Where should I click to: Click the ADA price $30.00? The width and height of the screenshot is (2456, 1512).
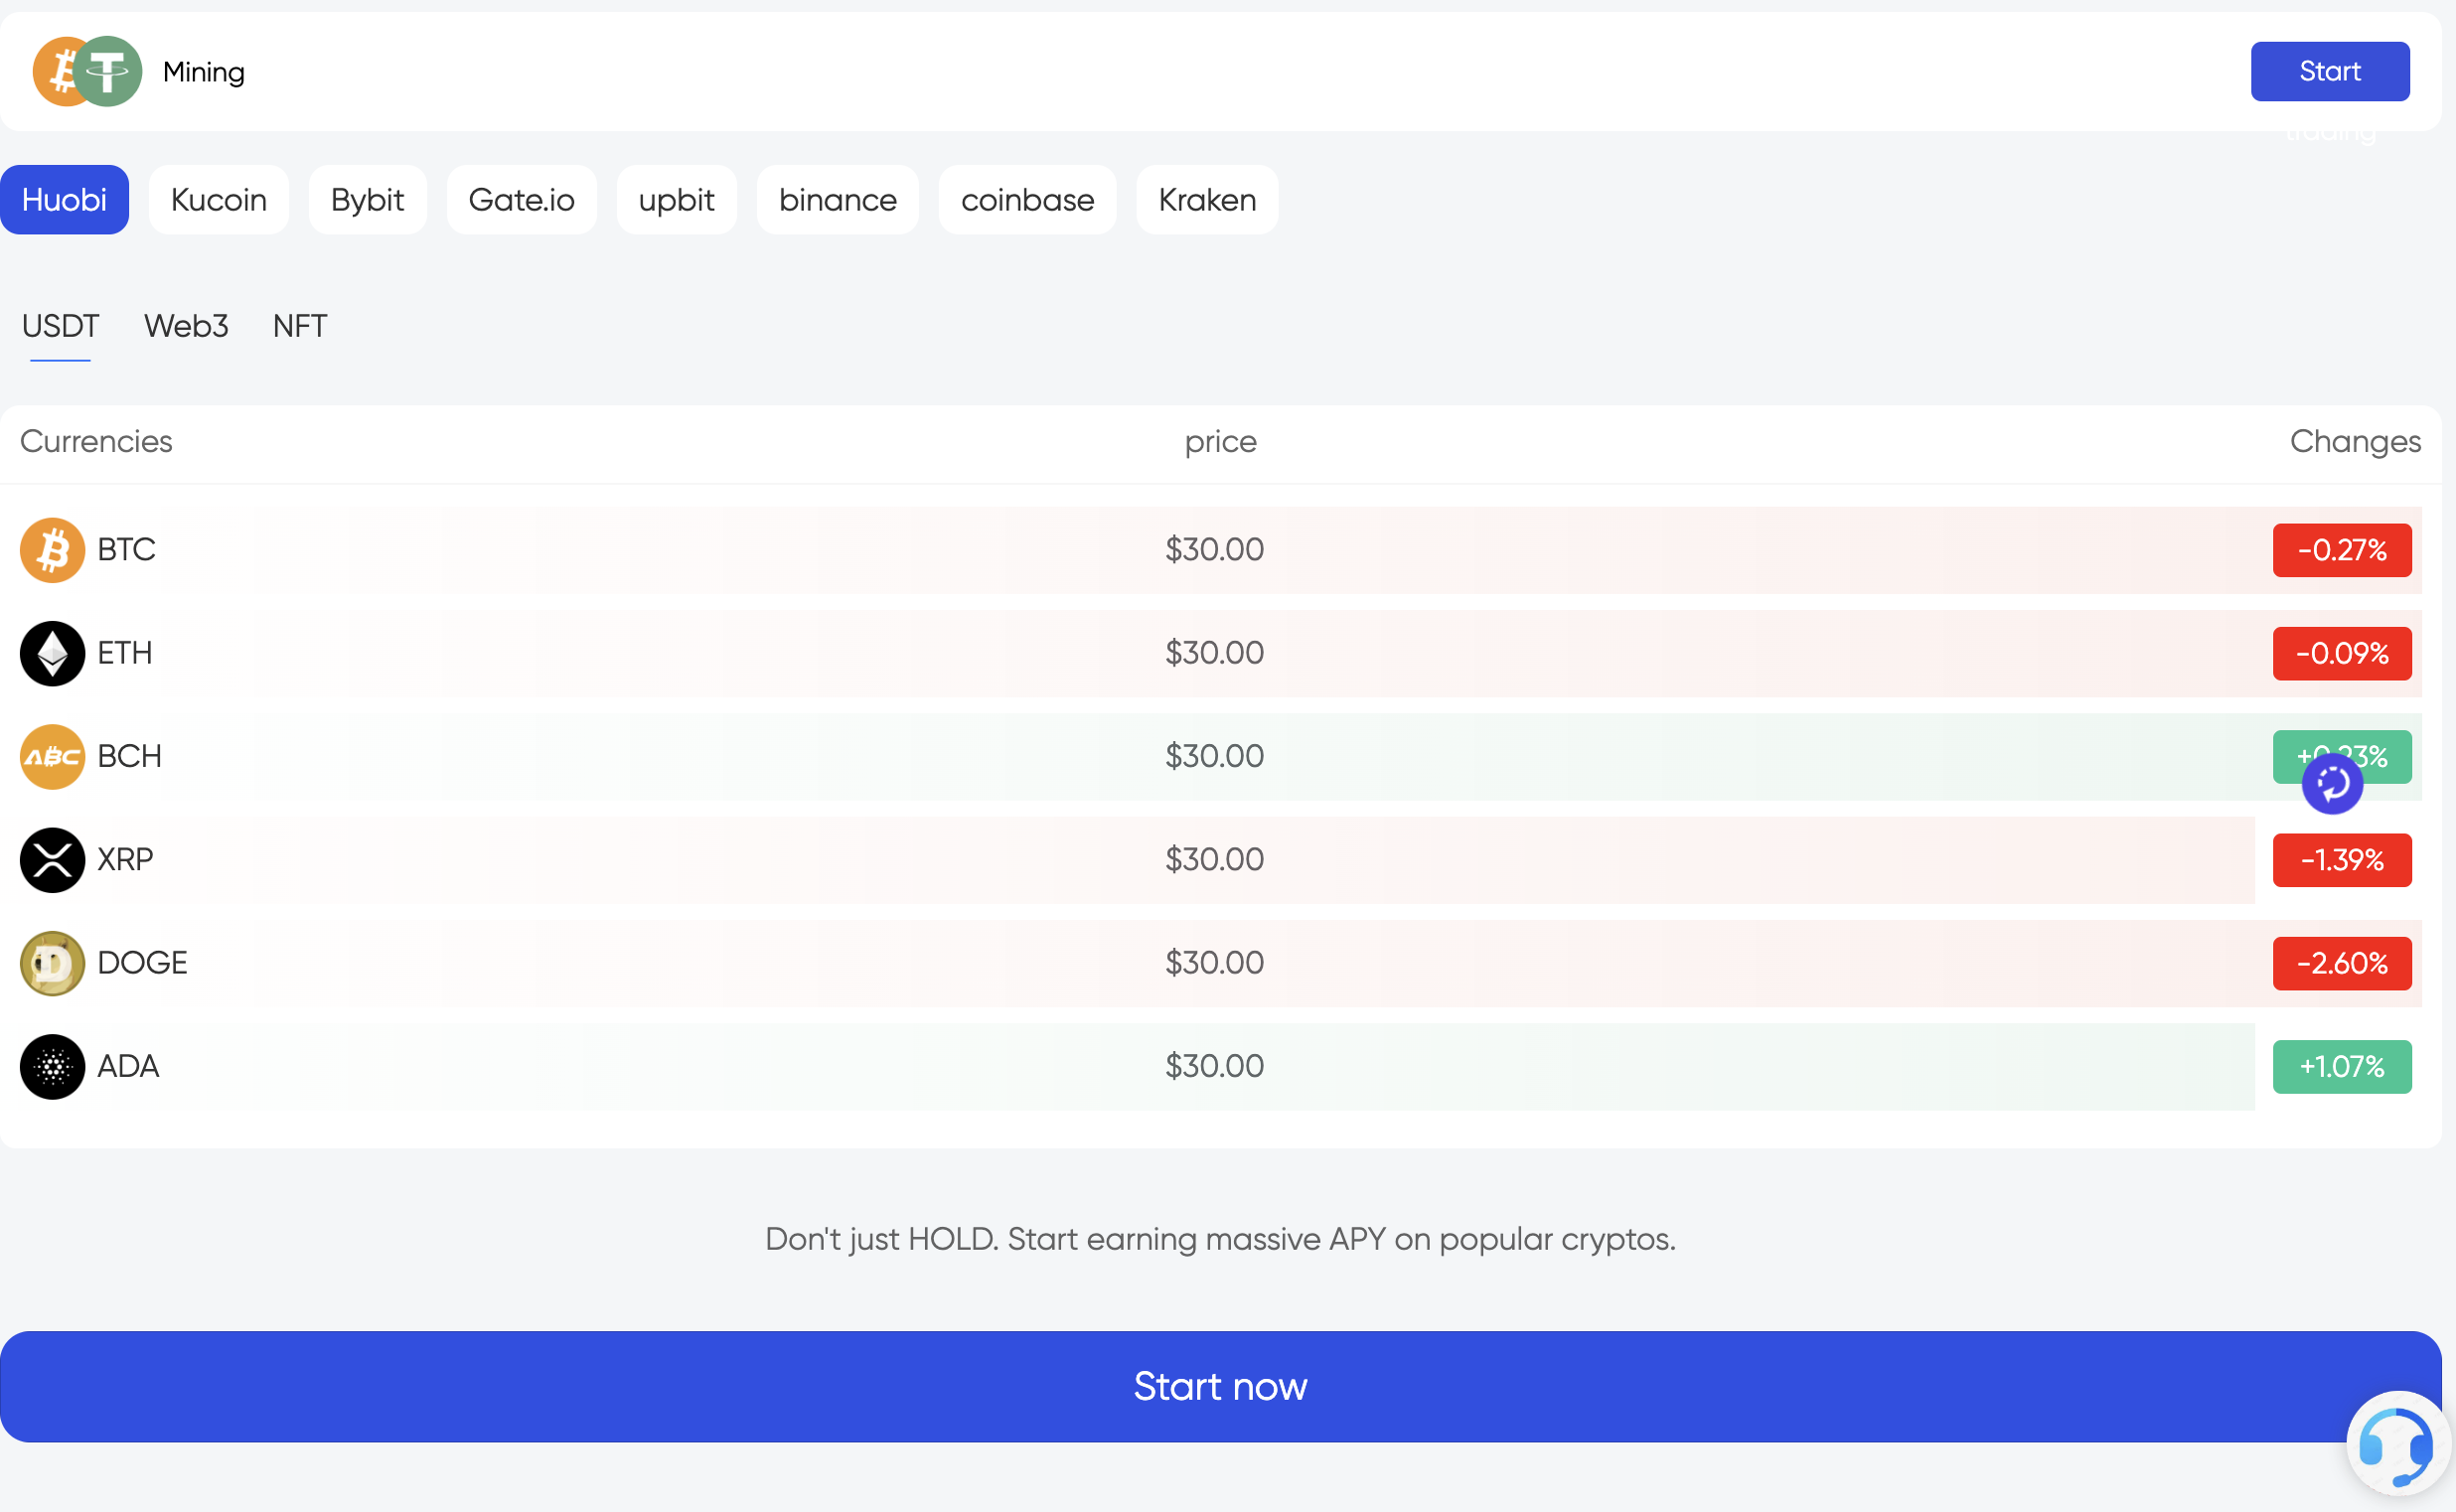1214,1067
